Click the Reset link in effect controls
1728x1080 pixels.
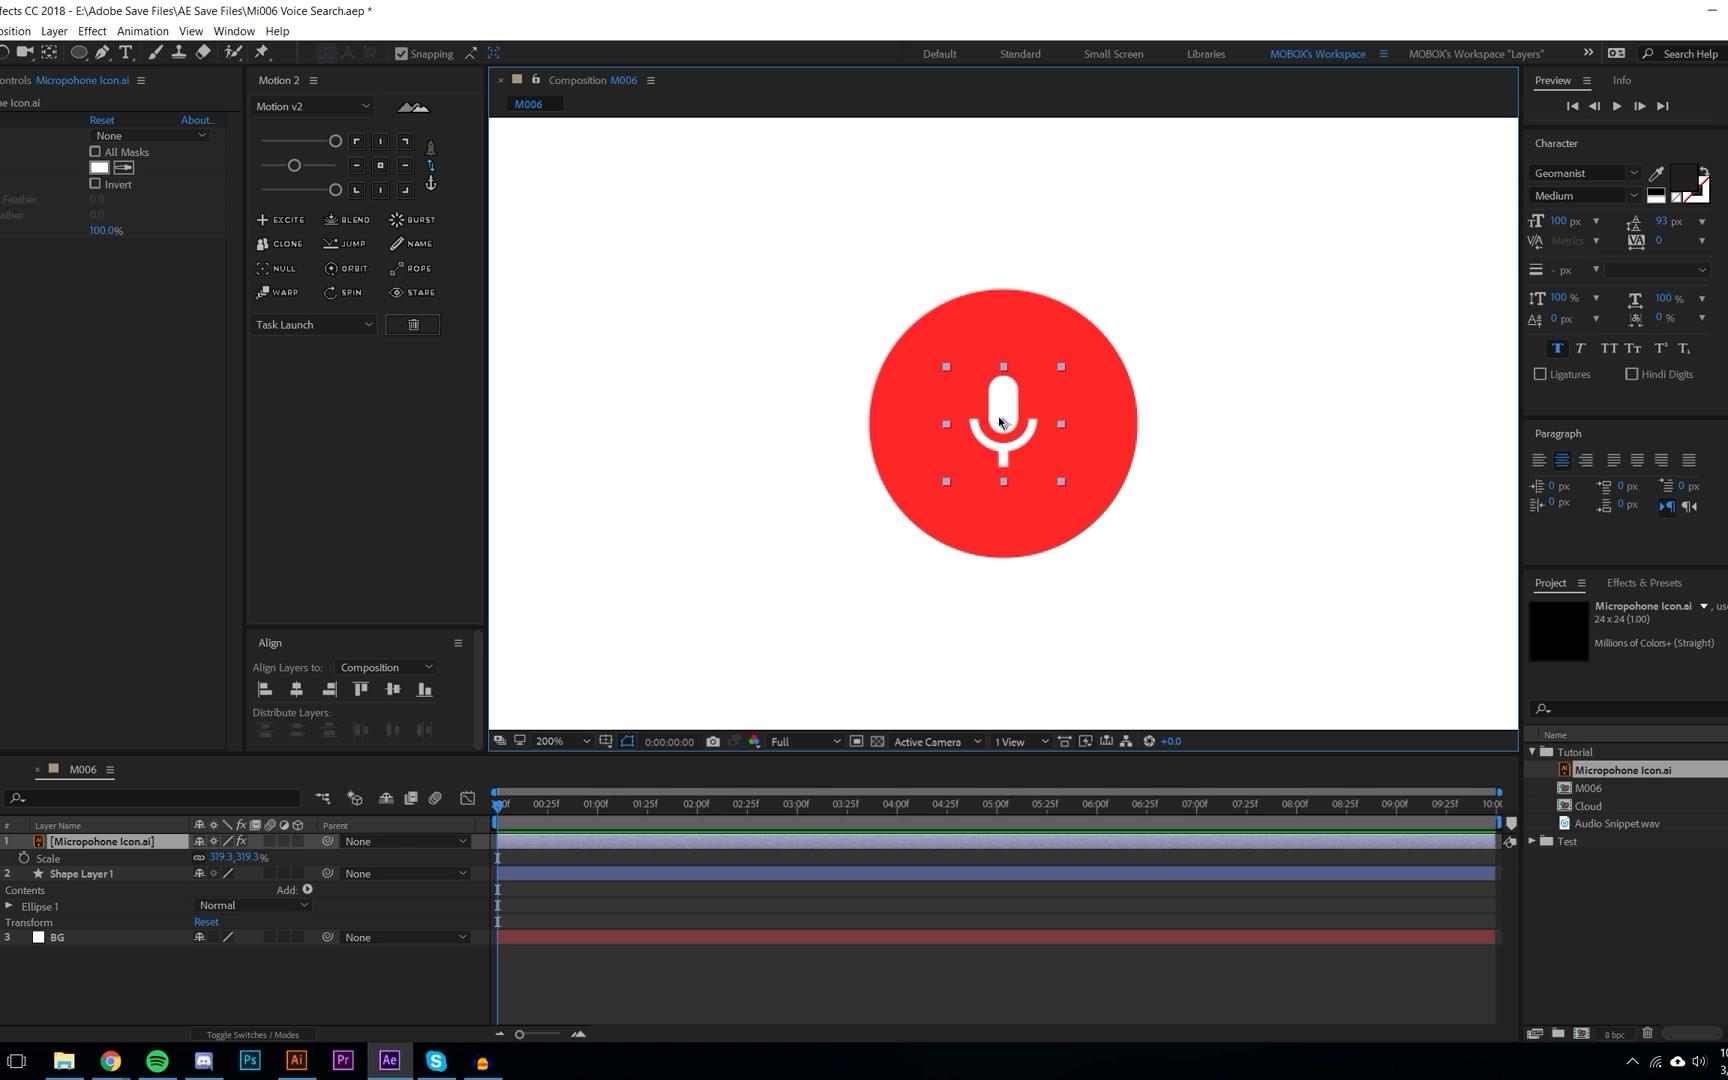tap(102, 120)
